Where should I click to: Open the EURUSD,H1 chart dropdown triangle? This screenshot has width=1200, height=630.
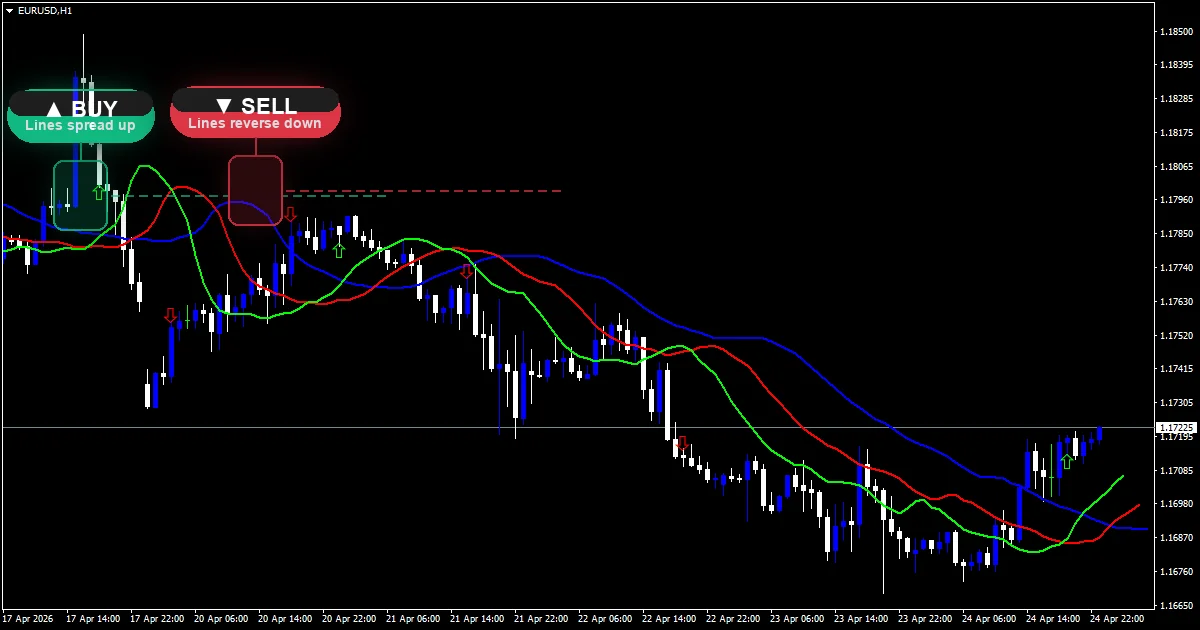click(x=9, y=10)
